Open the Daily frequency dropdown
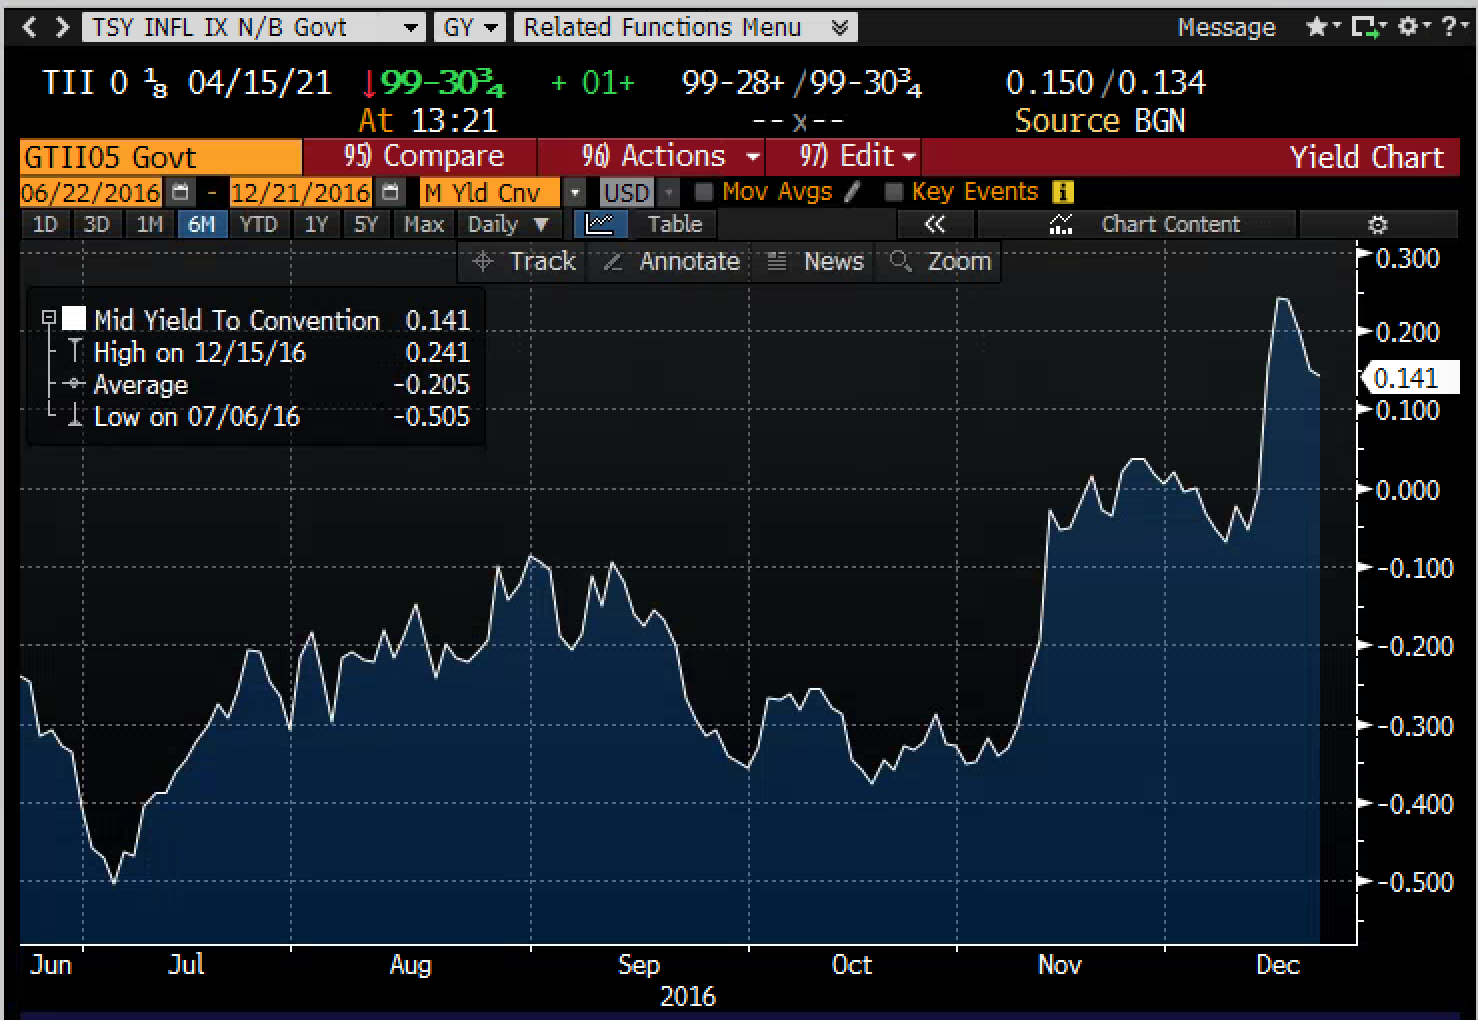The width and height of the screenshot is (1478, 1020). point(509,224)
